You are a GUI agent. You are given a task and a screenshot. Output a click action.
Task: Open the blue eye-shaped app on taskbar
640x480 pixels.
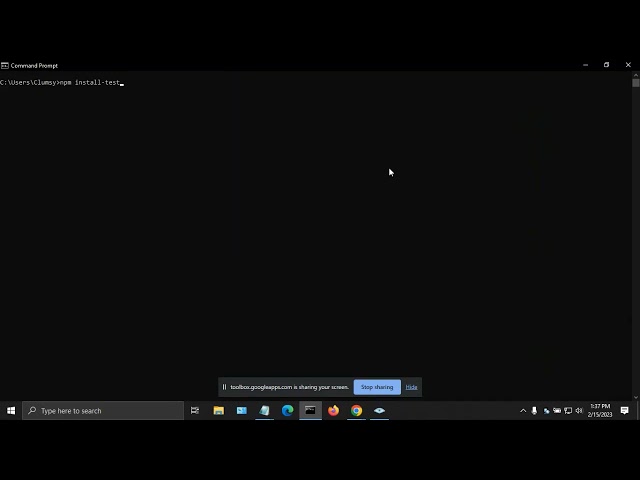coord(379,411)
